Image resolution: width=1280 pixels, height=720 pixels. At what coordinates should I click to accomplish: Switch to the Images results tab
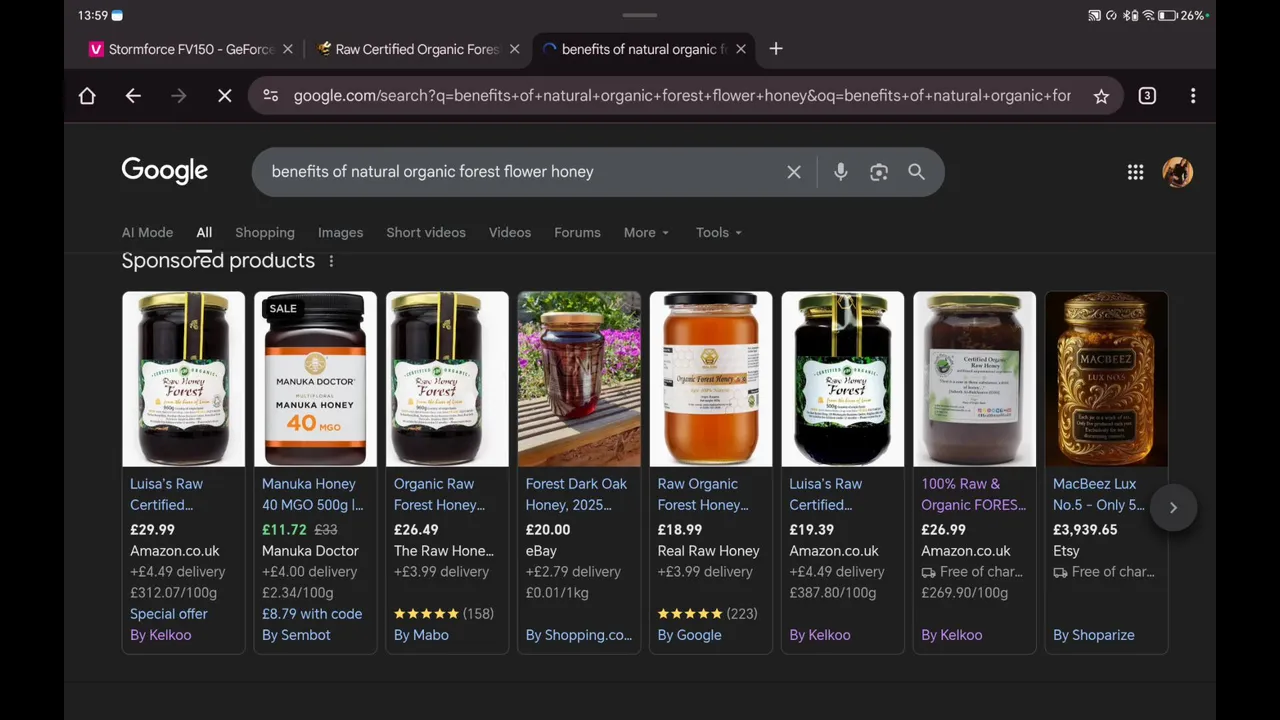[340, 232]
